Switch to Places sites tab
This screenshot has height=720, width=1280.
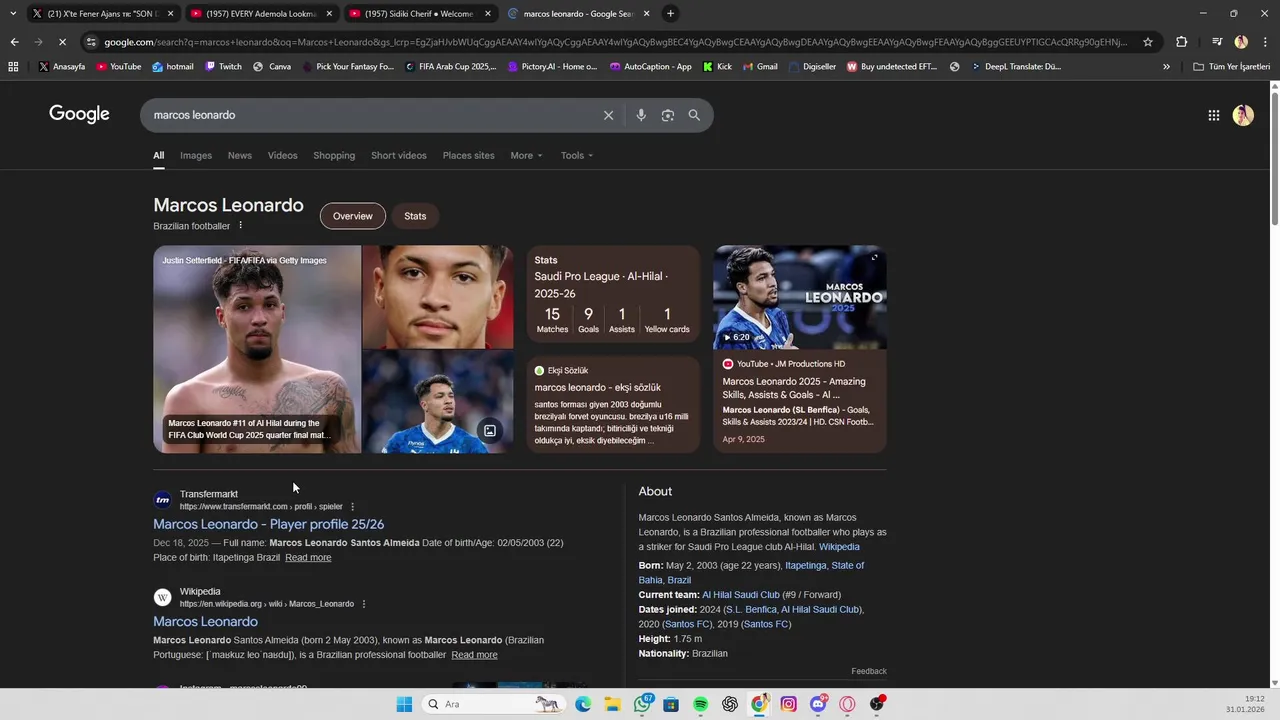469,156
